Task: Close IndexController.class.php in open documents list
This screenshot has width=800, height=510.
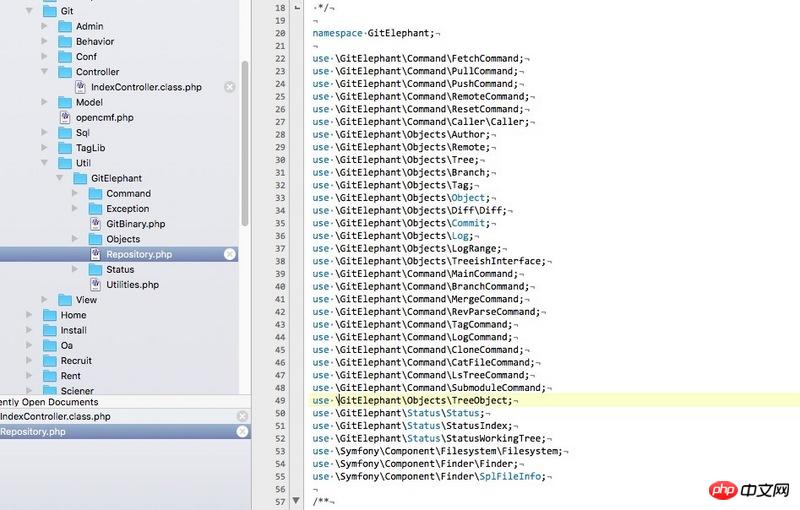Action: [x=242, y=416]
